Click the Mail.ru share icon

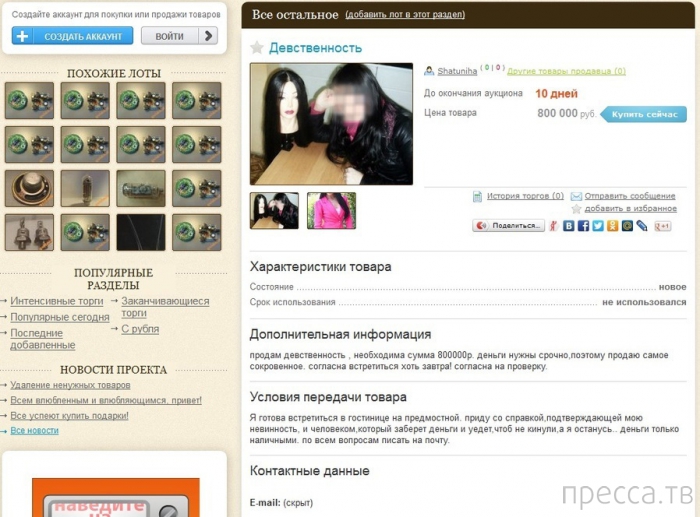[627, 226]
